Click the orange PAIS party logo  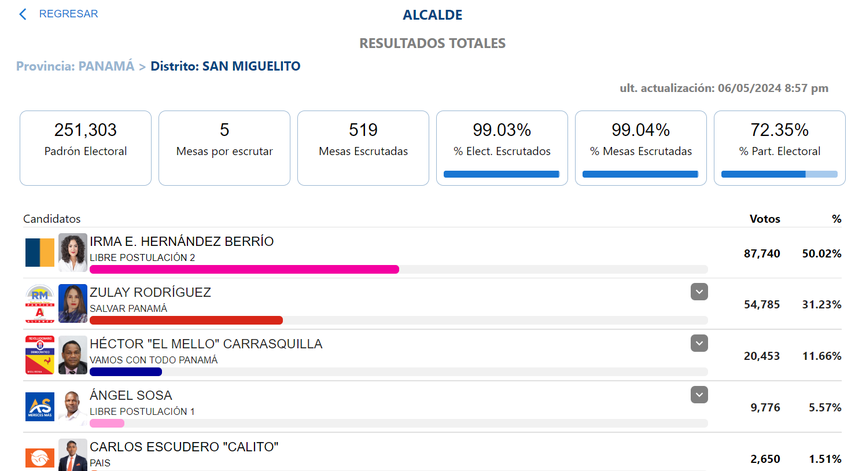click(x=40, y=456)
